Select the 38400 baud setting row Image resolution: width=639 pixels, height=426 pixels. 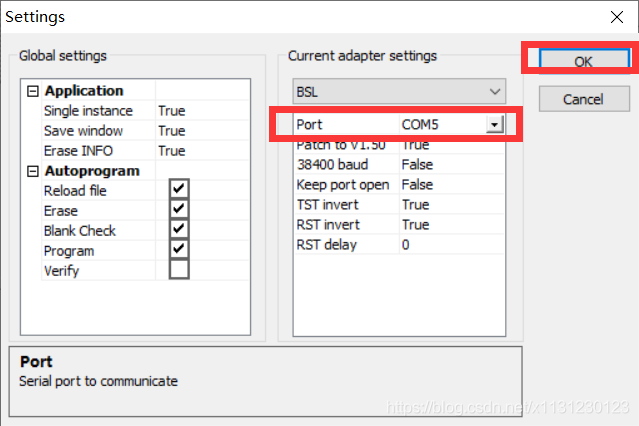(x=345, y=164)
